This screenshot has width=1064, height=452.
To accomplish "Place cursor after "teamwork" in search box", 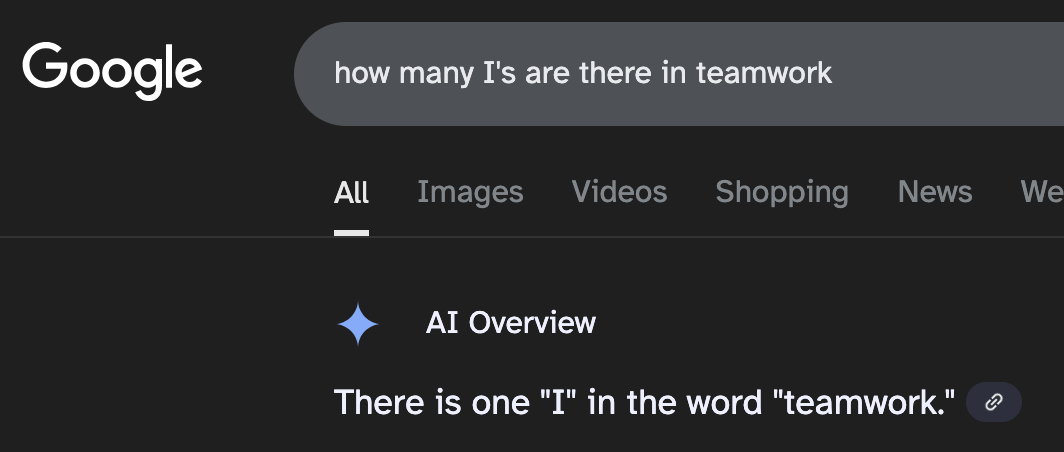I will pos(834,73).
